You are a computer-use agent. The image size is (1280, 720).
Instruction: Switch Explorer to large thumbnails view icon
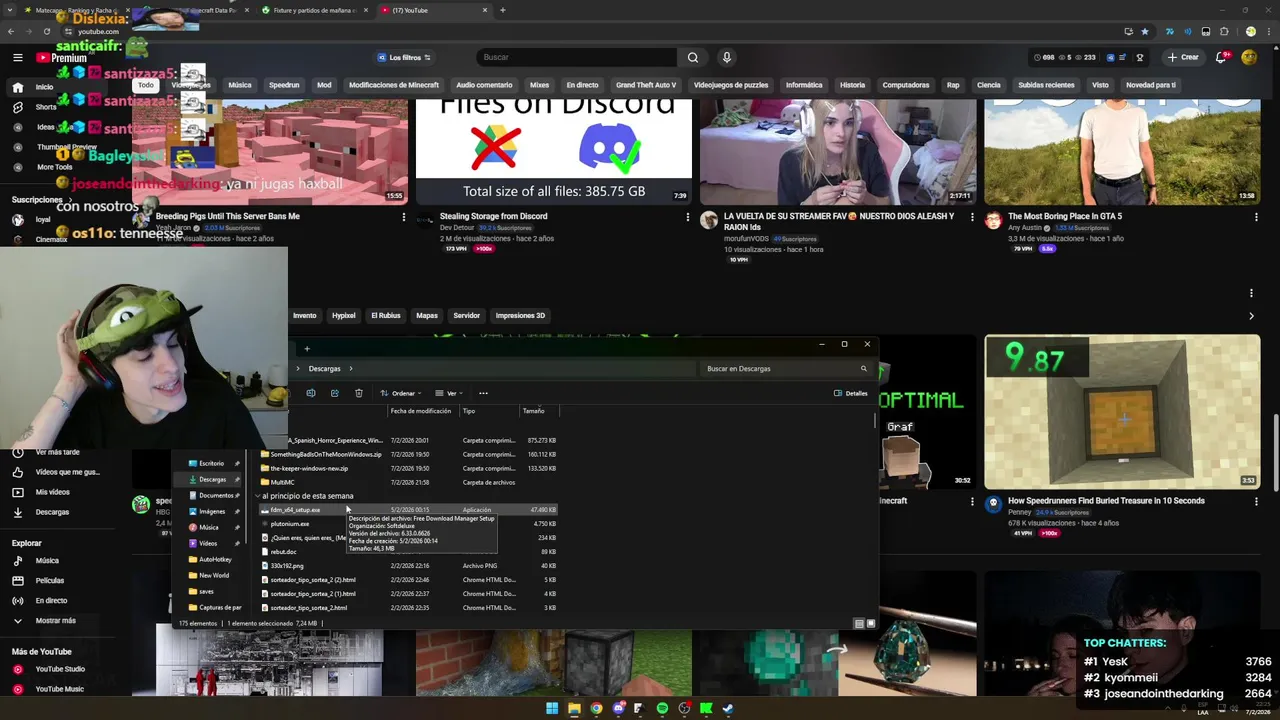871,623
